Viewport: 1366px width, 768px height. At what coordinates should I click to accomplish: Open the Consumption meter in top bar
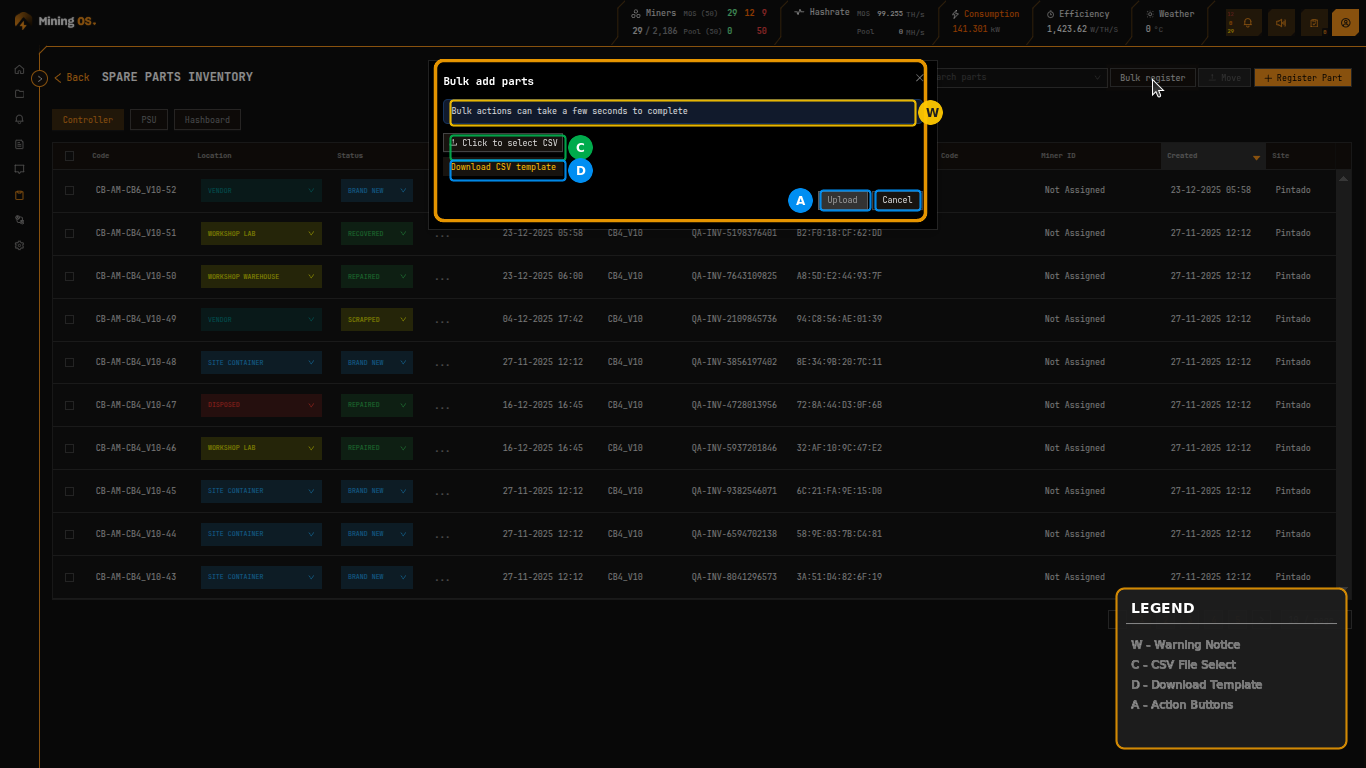(983, 21)
